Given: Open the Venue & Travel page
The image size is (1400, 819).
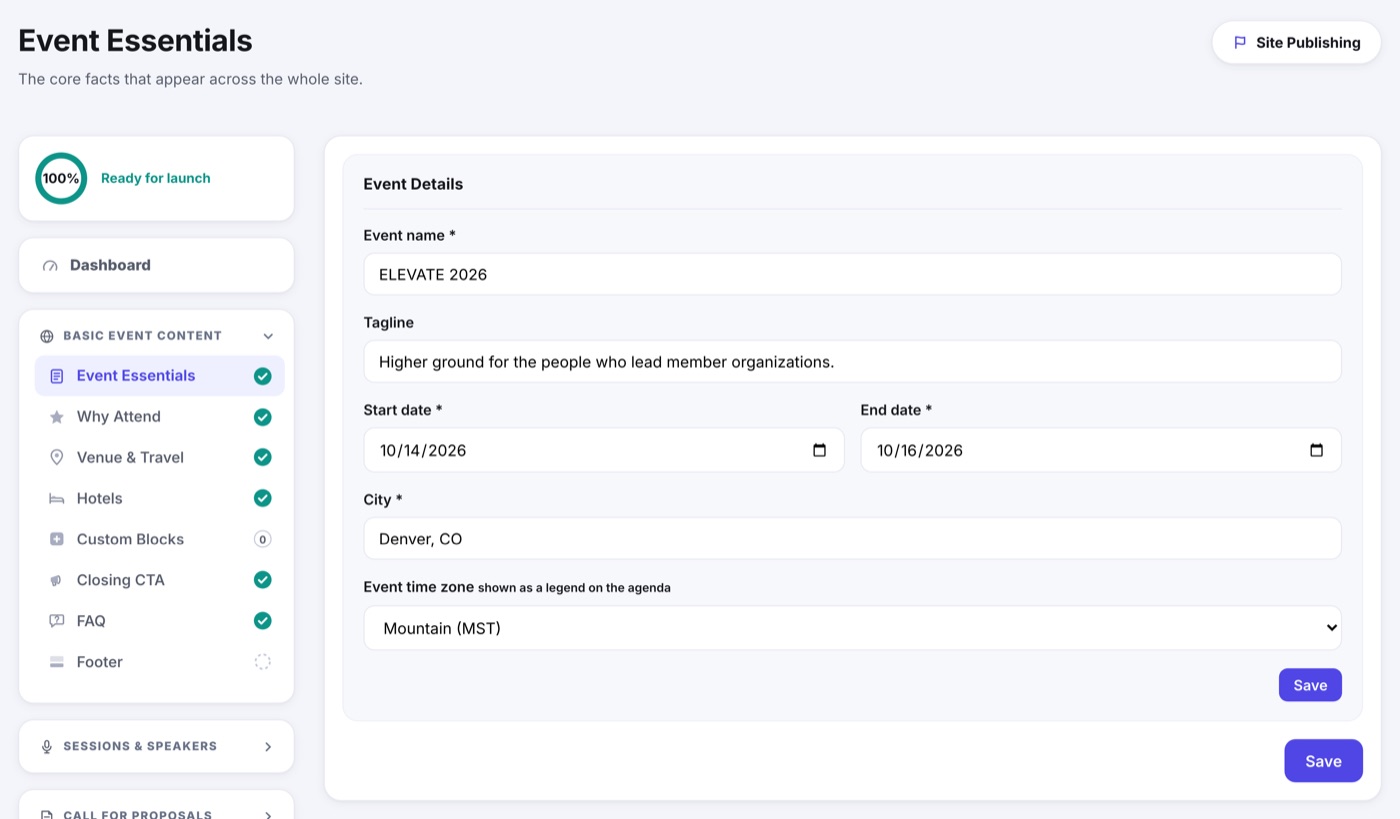Looking at the screenshot, I should point(160,457).
